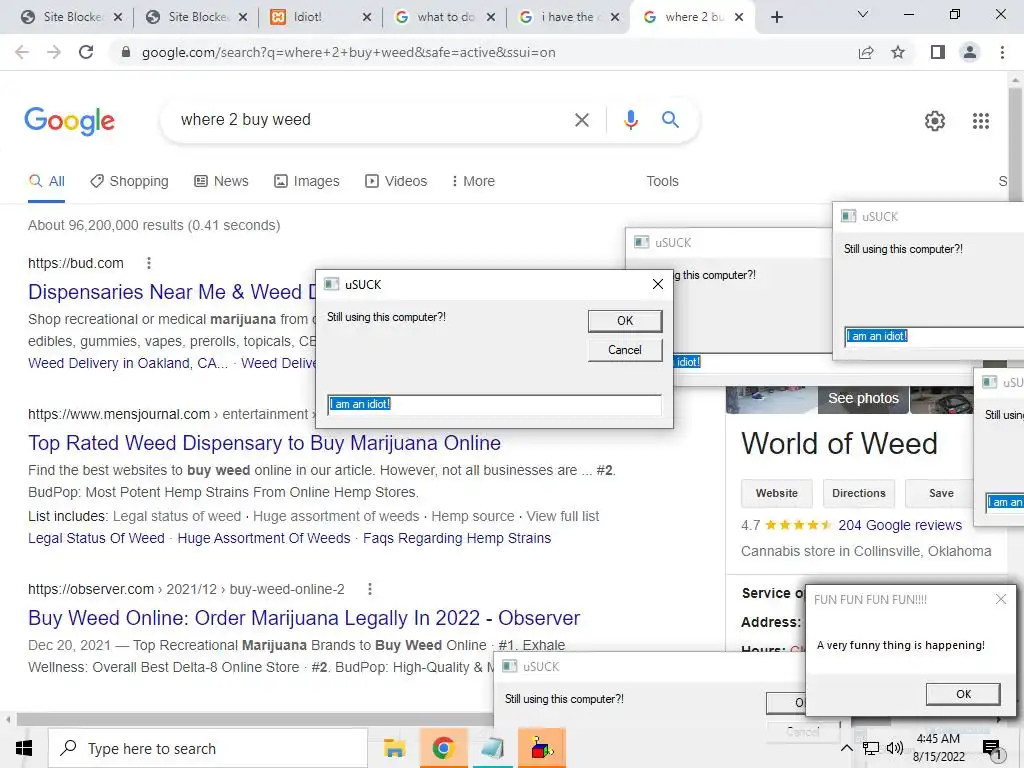1024x768 pixels.
Task: Open the Google apps grid
Action: click(x=981, y=121)
